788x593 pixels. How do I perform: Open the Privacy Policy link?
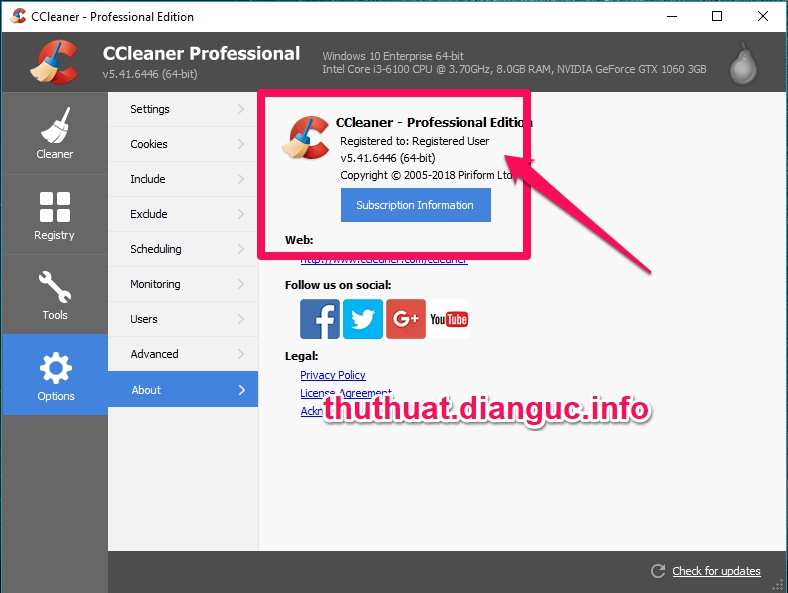pos(333,375)
